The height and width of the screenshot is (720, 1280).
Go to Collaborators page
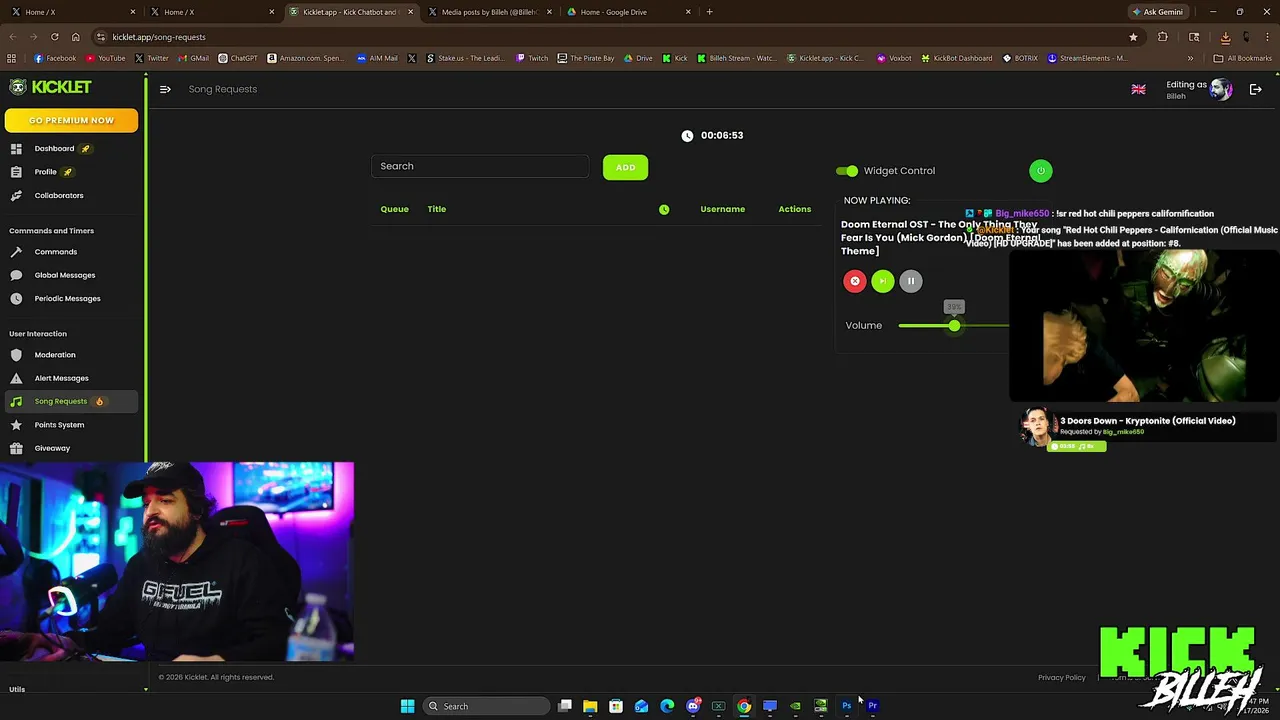coord(59,195)
